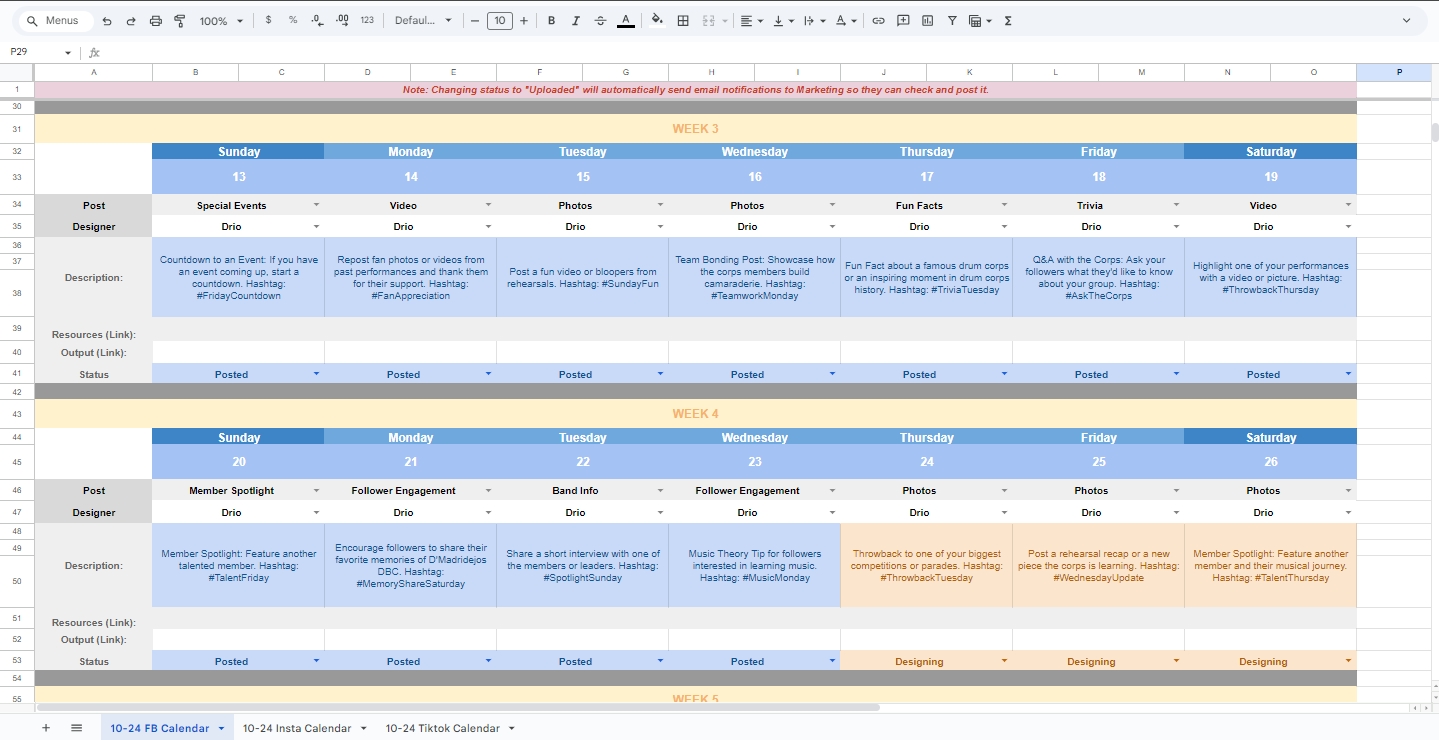Decrease decimal places
The height and width of the screenshot is (740, 1439).
[x=317, y=20]
